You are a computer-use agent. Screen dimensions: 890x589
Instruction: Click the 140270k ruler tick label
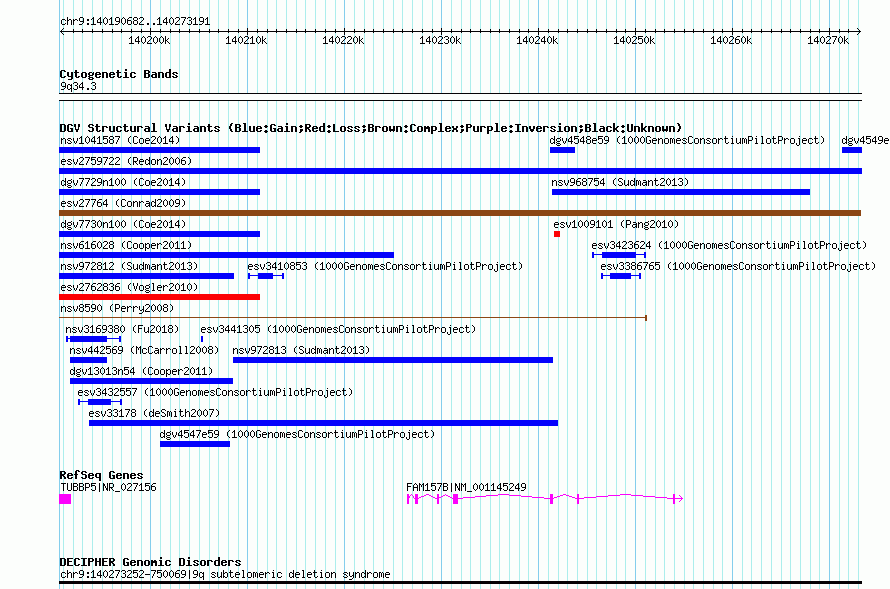828,40
